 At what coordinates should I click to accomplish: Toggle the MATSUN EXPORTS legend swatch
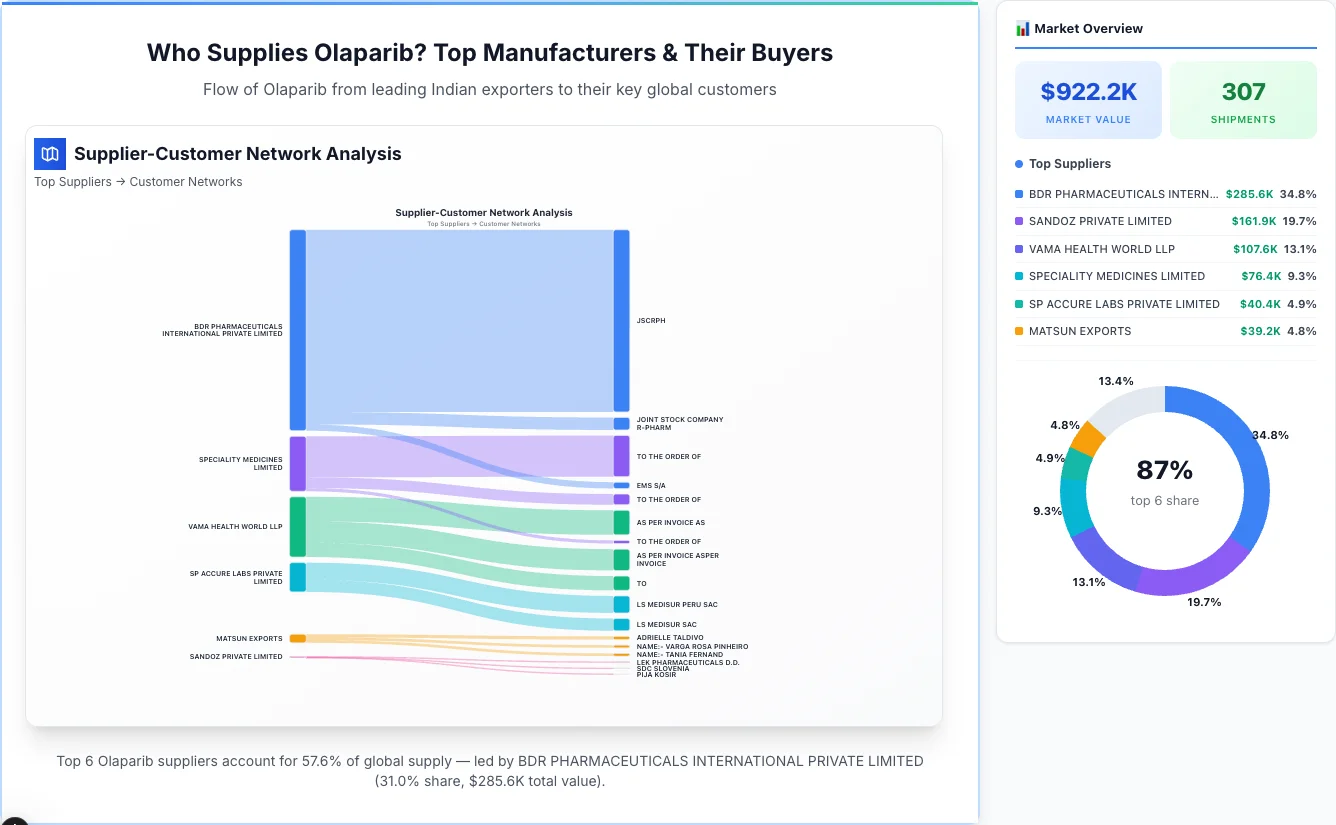tap(1018, 331)
